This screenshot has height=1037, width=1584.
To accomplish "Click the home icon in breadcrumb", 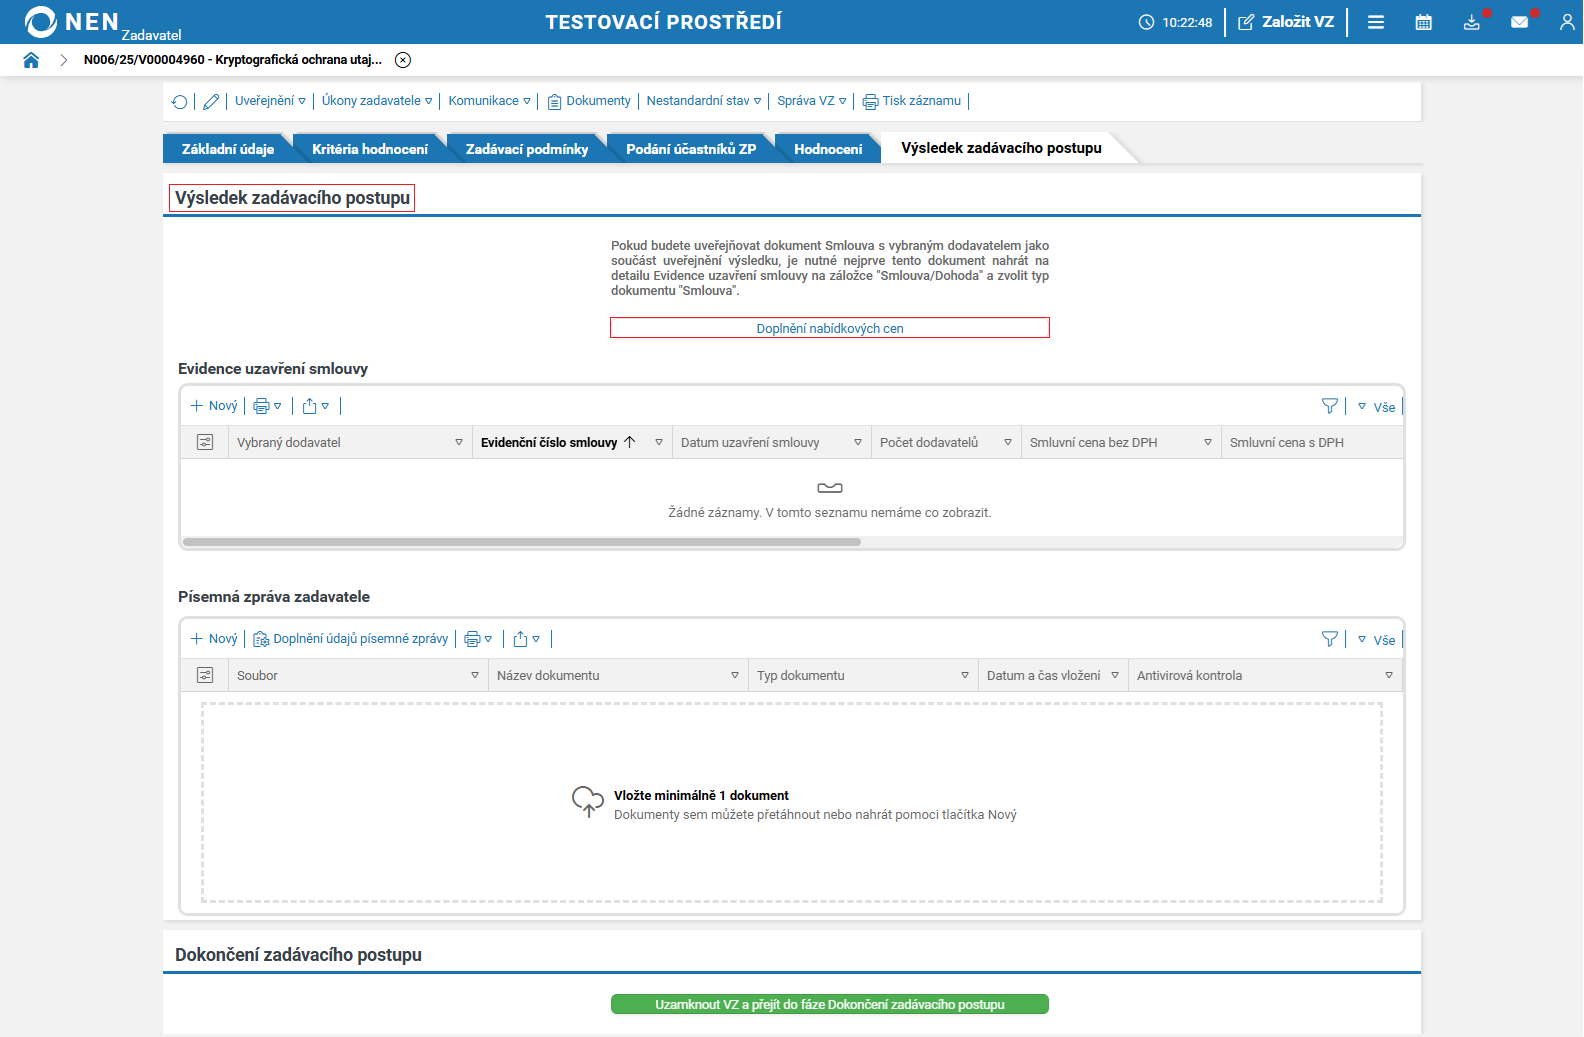I will [x=31, y=60].
